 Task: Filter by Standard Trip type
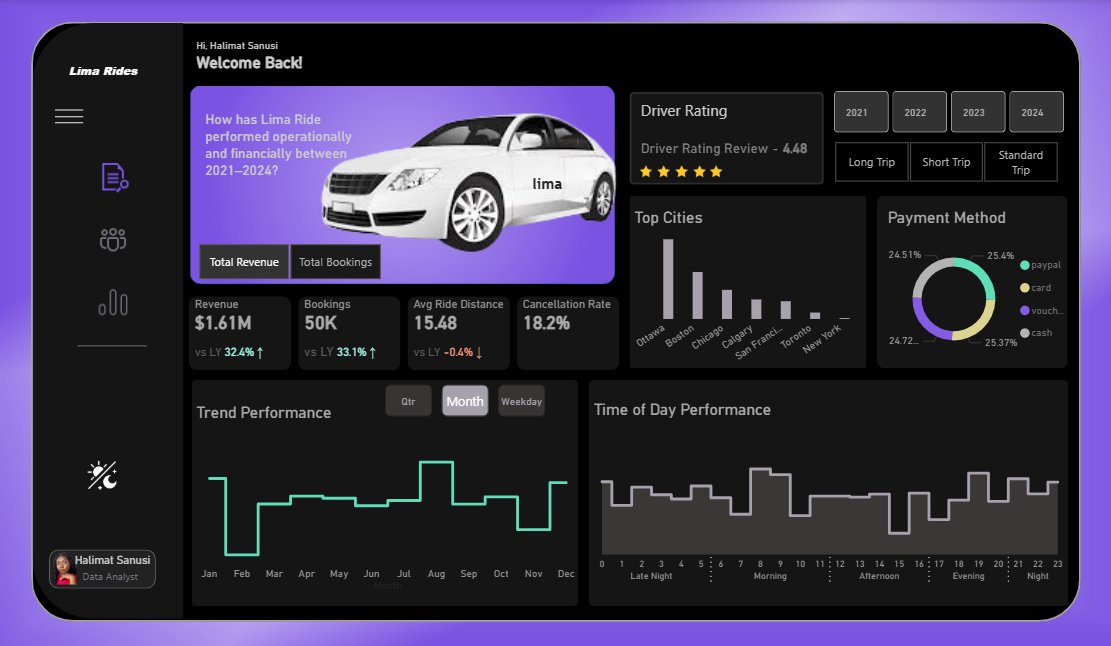(1020, 162)
